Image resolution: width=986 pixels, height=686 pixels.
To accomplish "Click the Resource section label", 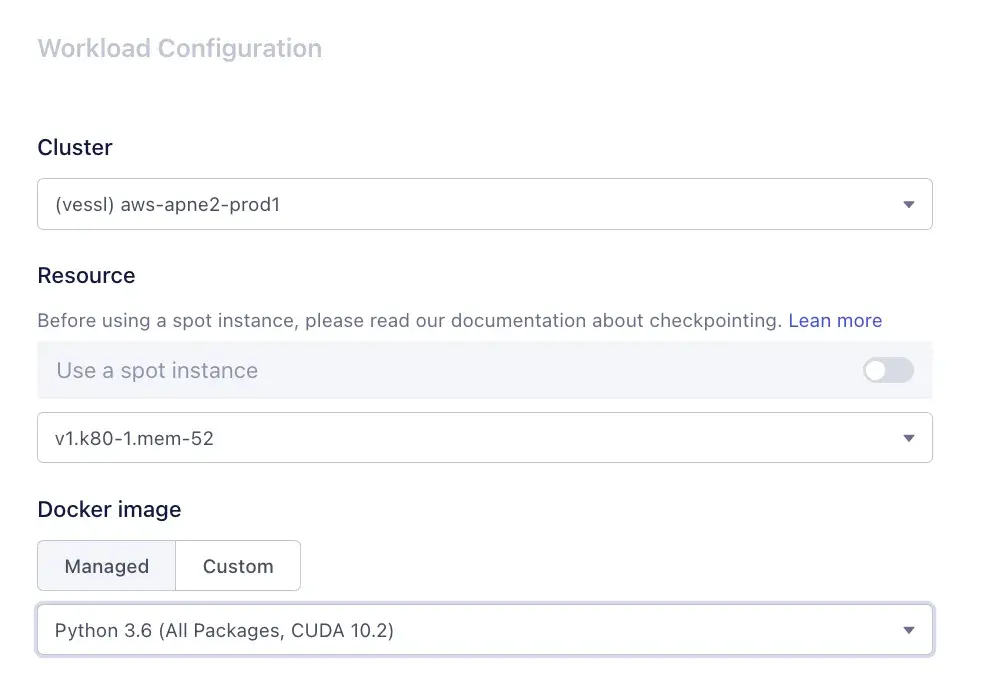I will (86, 275).
